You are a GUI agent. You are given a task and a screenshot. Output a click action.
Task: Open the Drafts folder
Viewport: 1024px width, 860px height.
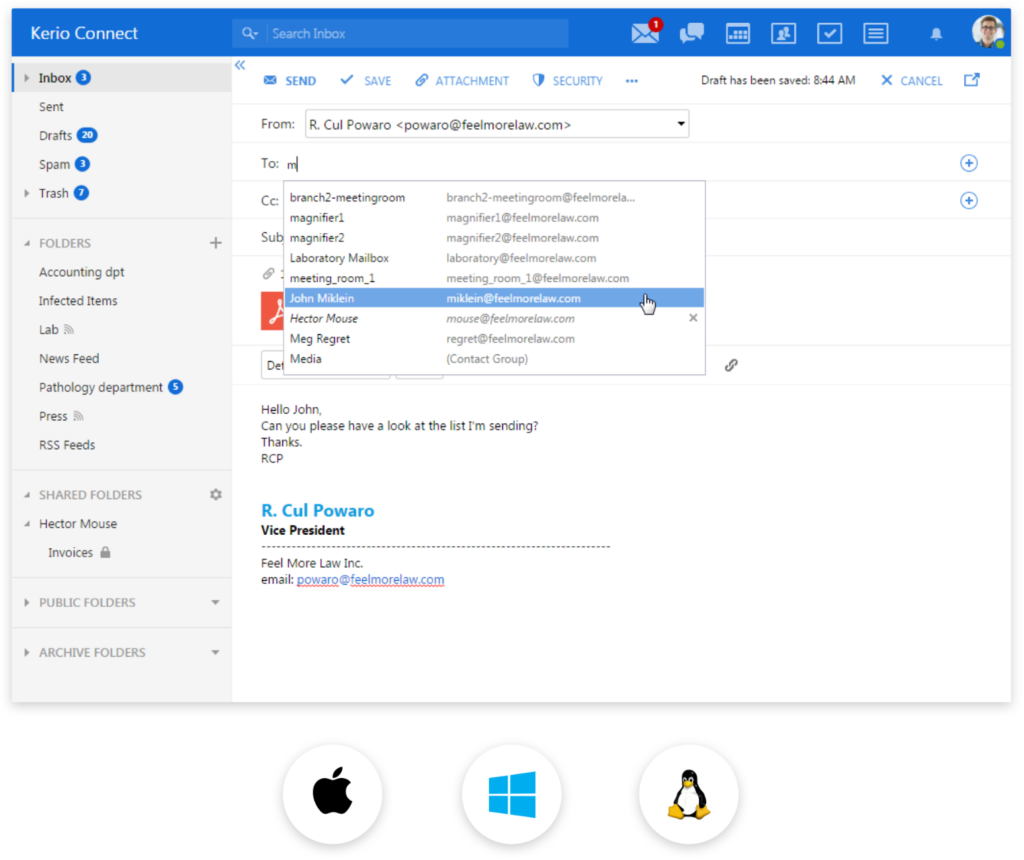(x=56, y=135)
